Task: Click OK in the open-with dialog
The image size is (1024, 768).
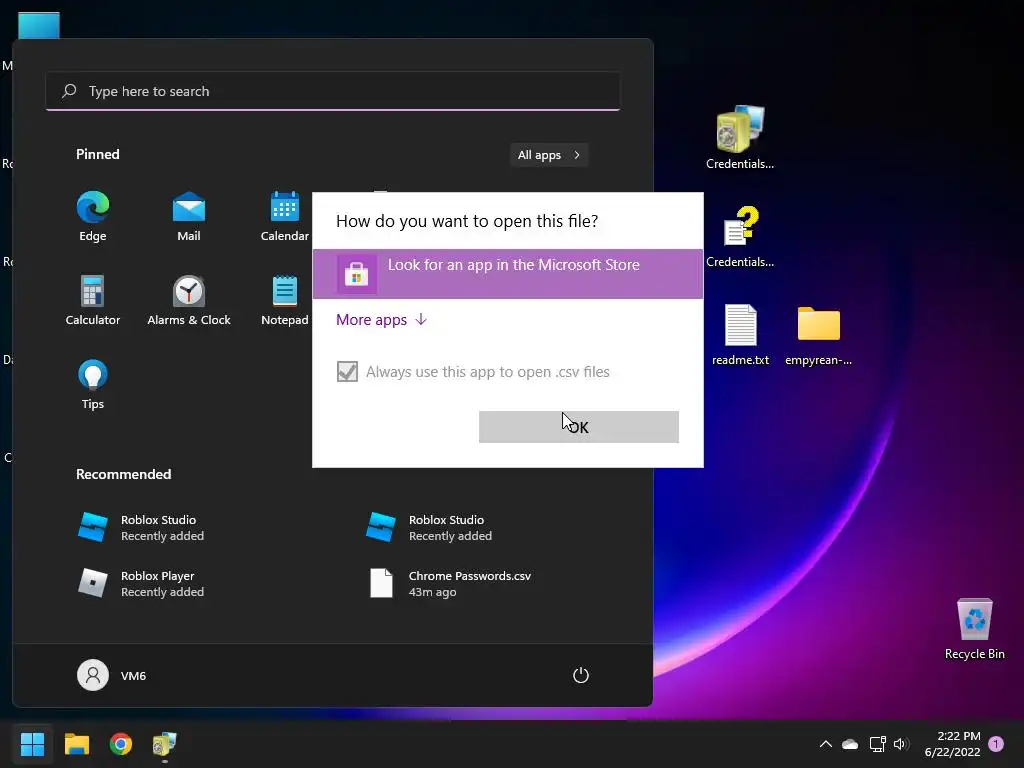Action: 579,427
